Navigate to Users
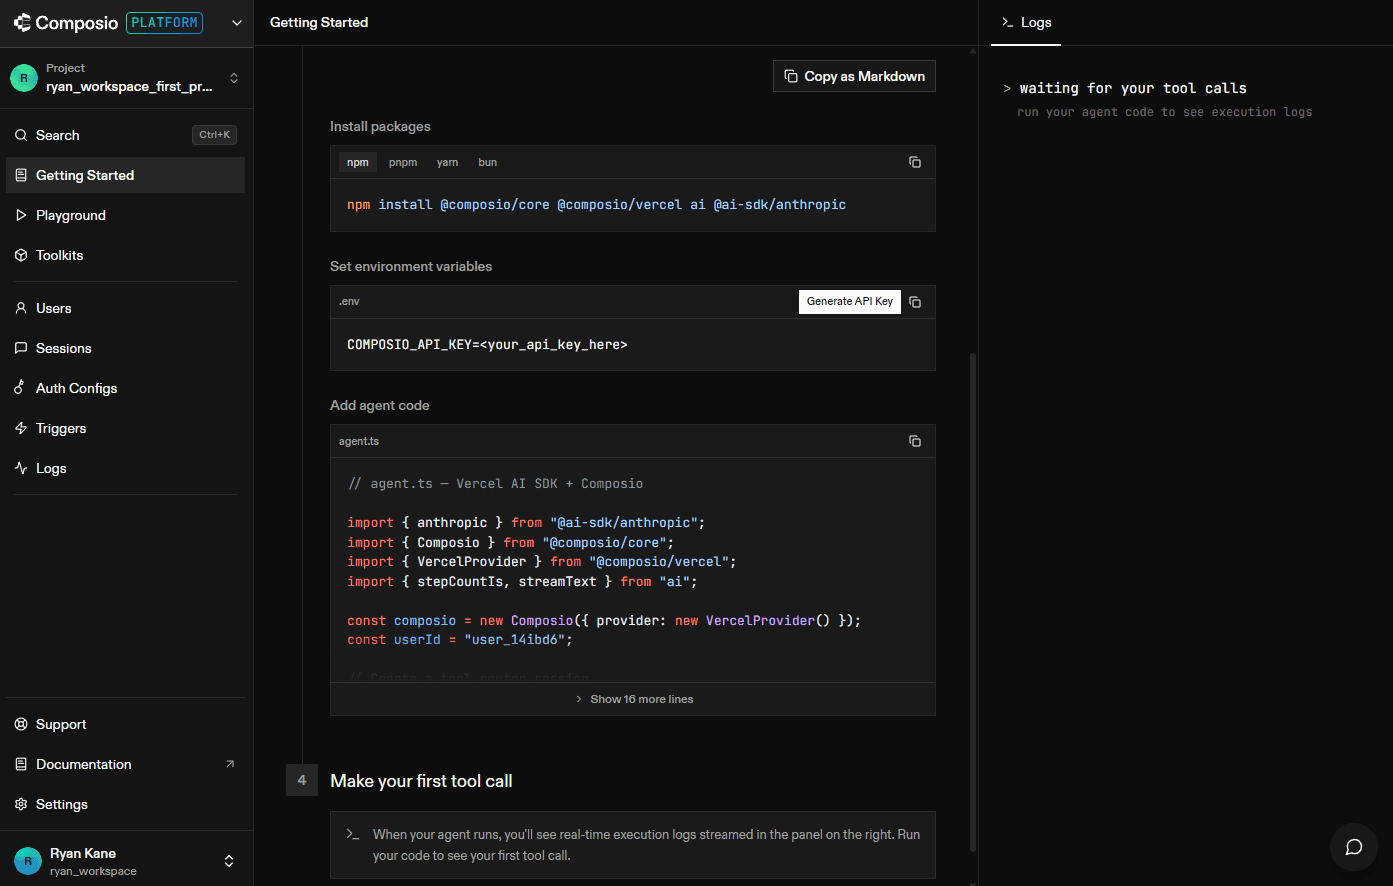Viewport: 1393px width, 886px height. click(x=126, y=308)
